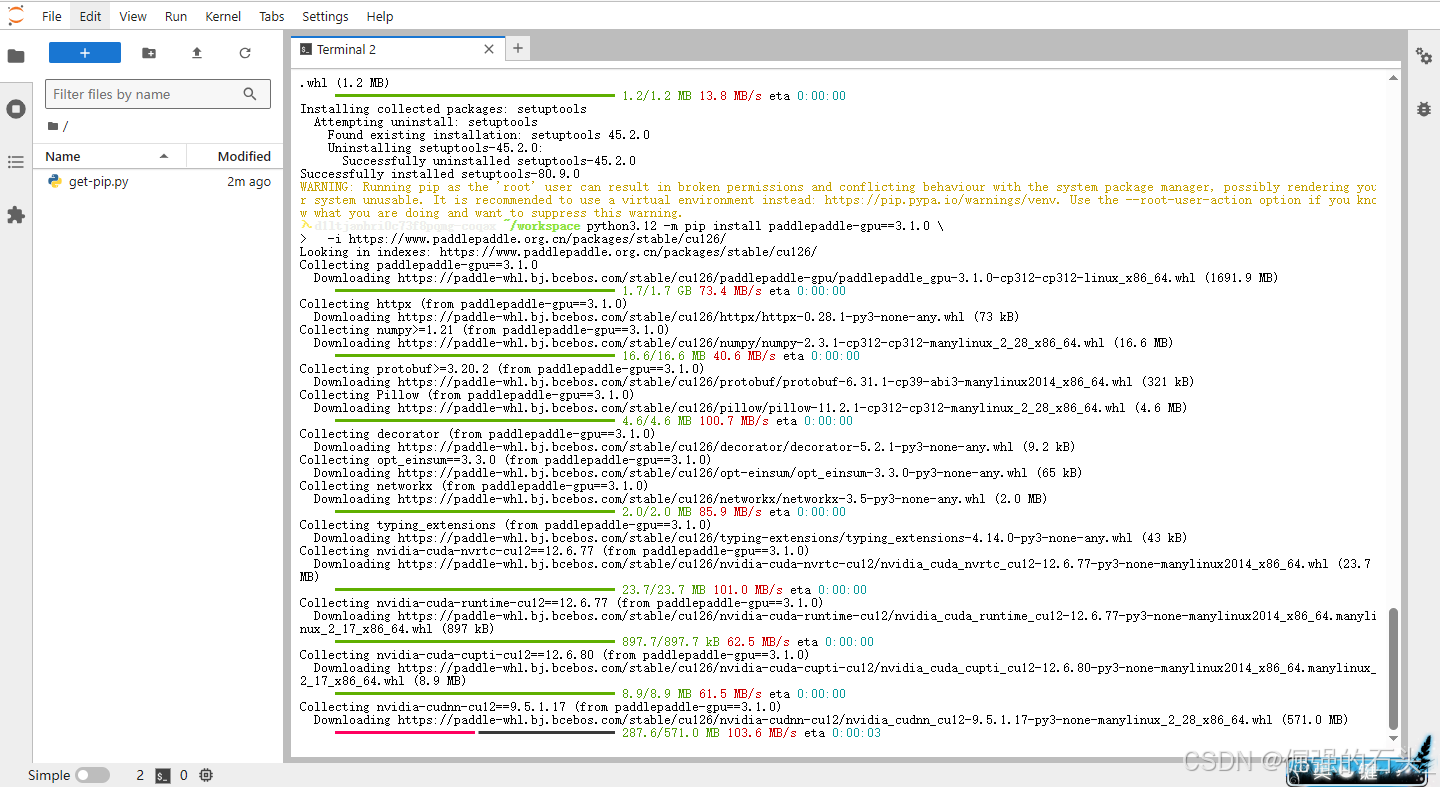
Task: Click the blue new launcher button
Action: (x=85, y=53)
